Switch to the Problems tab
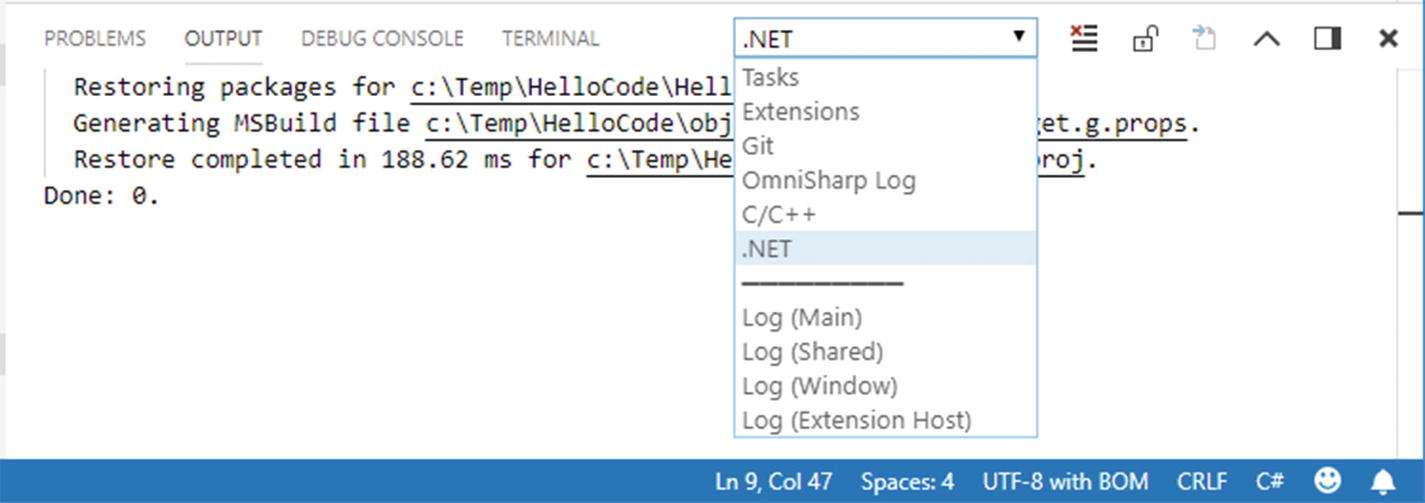 95,39
